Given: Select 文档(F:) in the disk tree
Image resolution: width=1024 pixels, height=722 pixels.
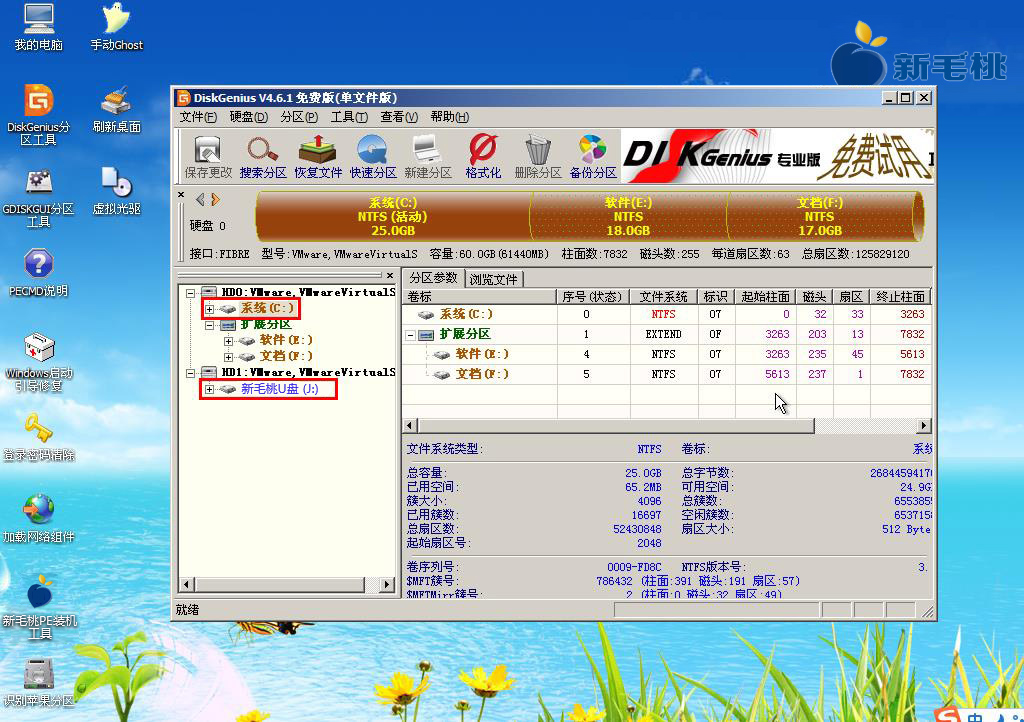Looking at the screenshot, I should 285,356.
